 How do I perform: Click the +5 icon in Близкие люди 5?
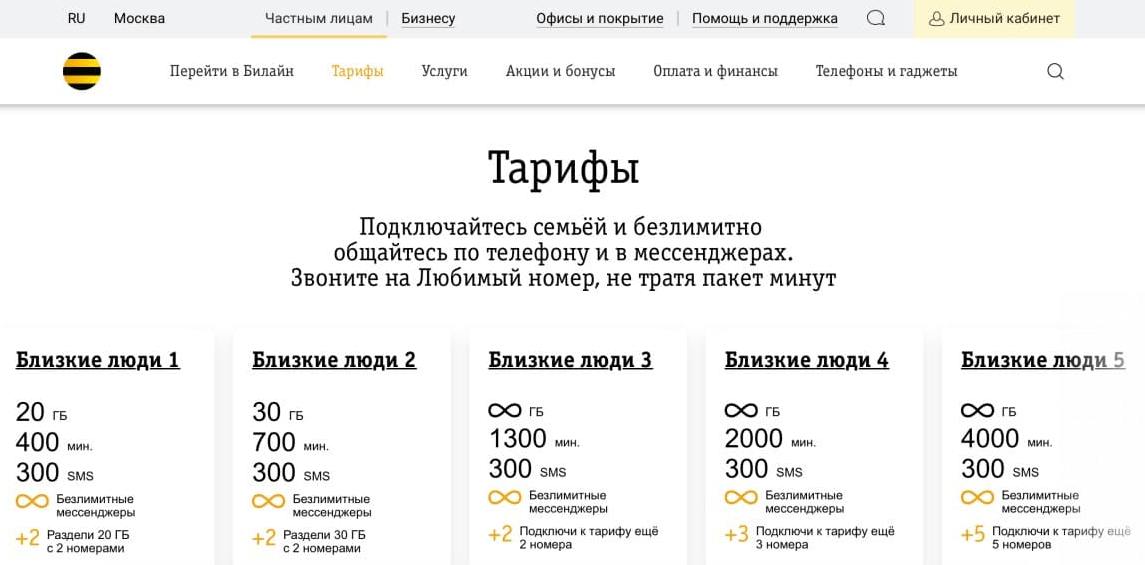(x=973, y=535)
